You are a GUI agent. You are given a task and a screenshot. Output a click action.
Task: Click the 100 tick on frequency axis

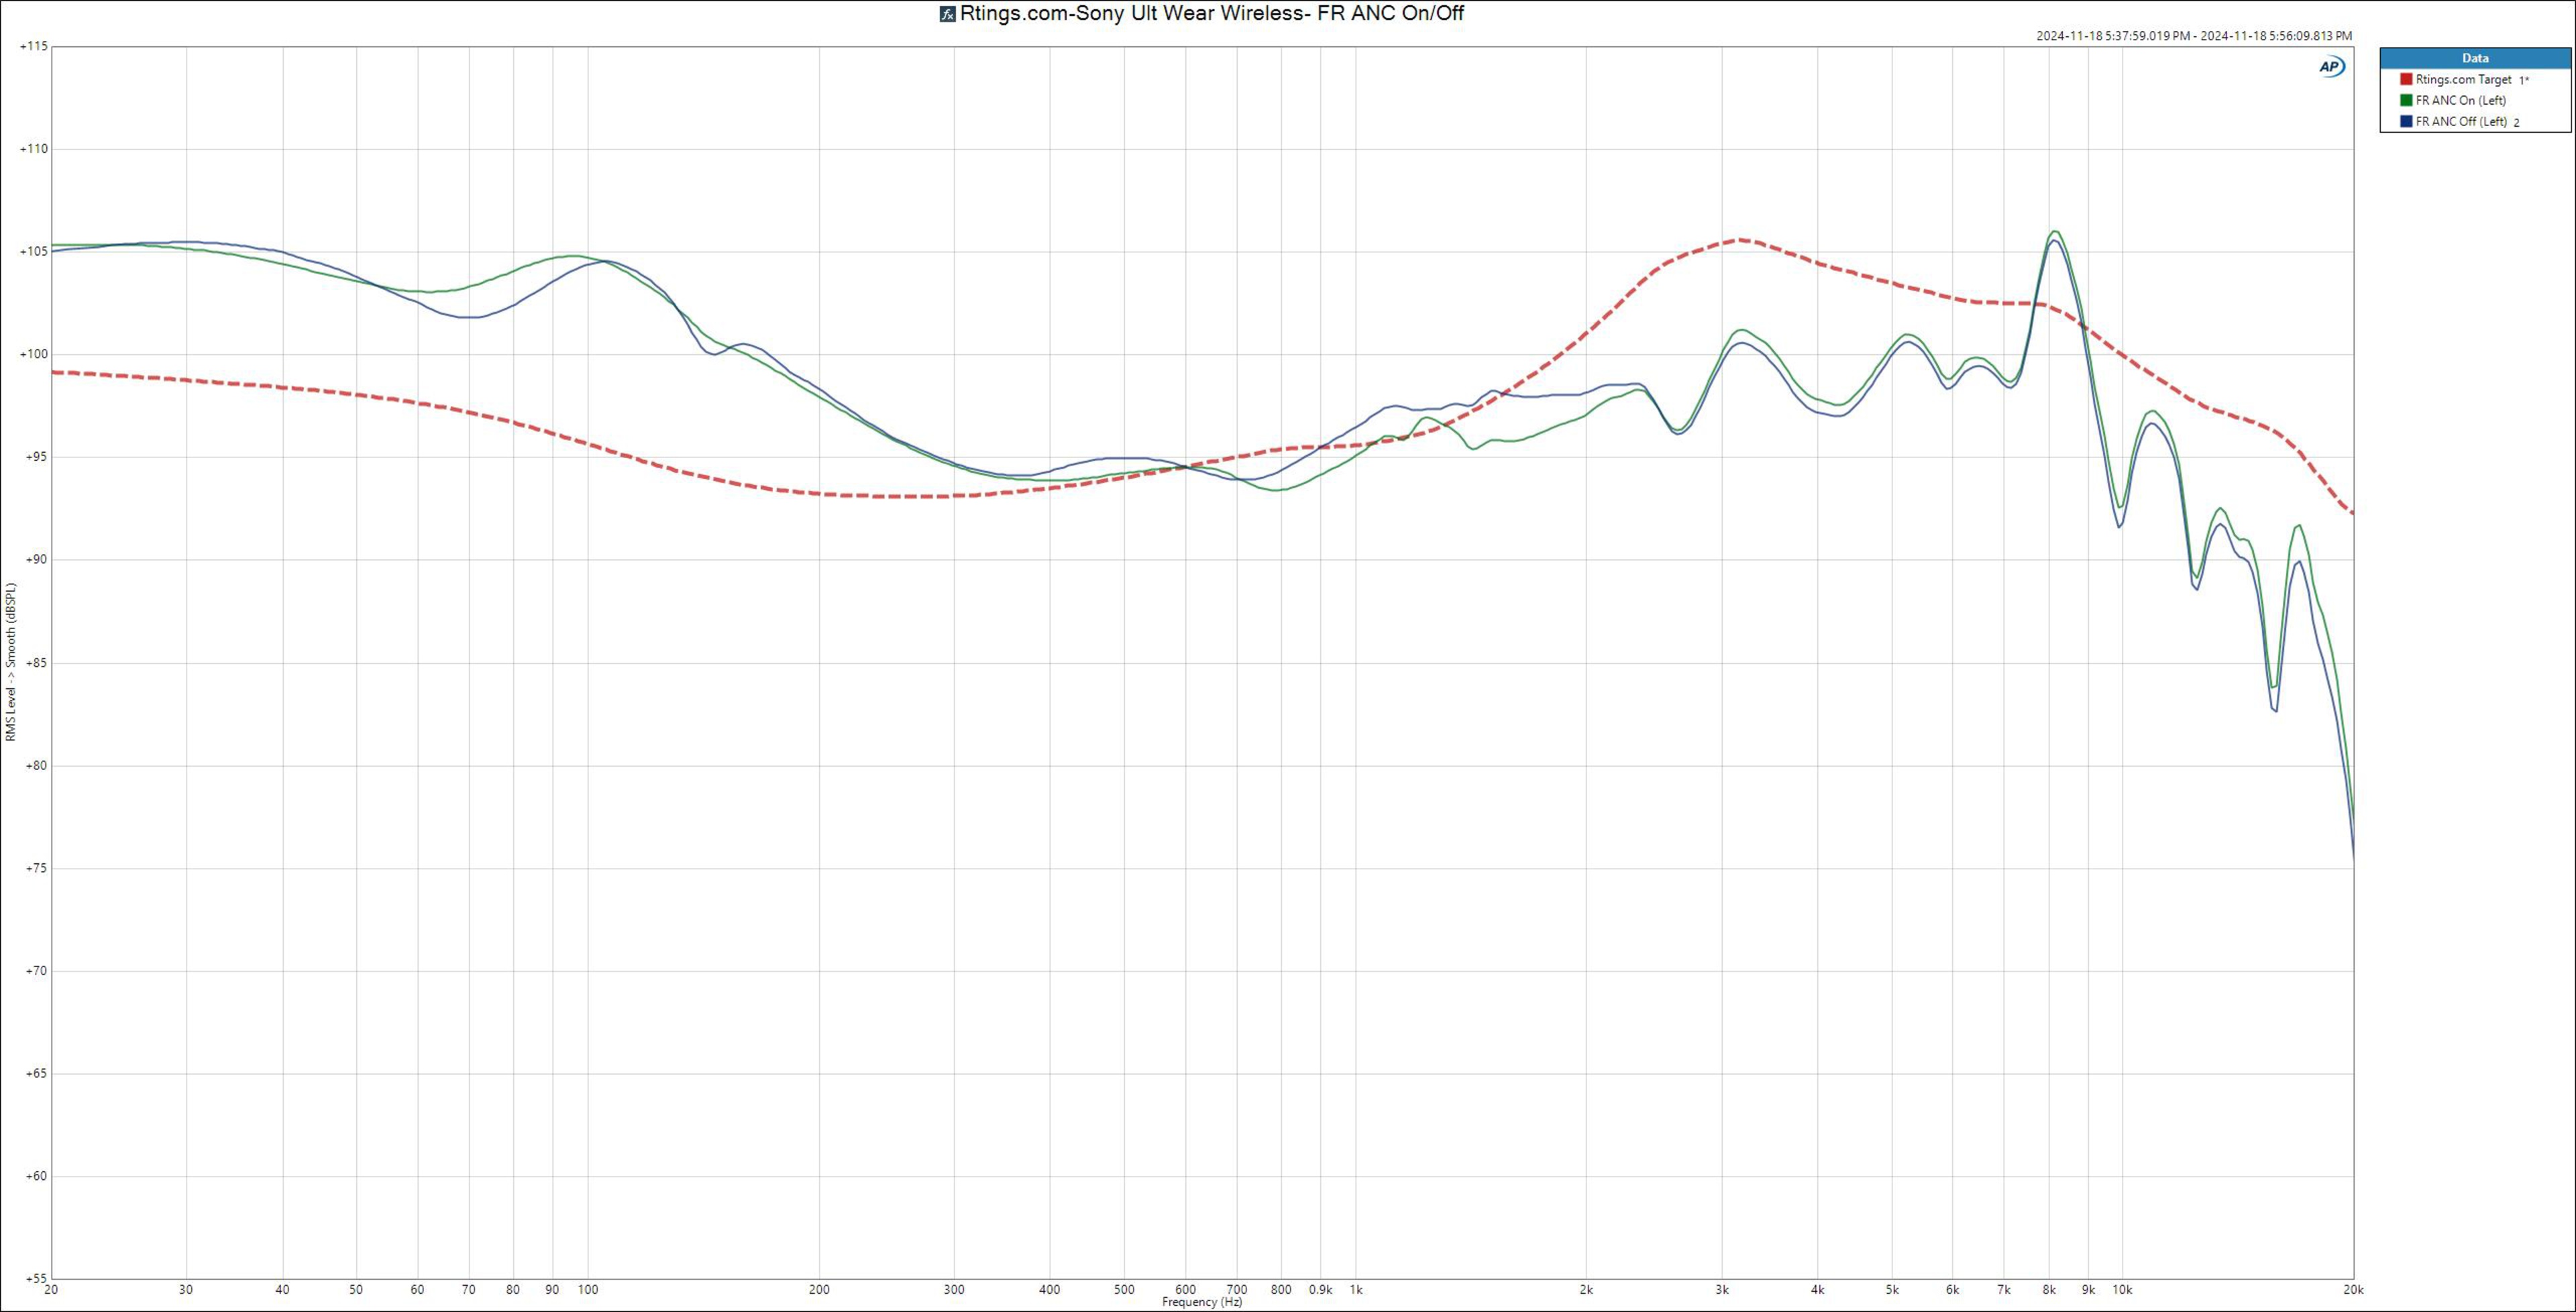(x=588, y=1290)
